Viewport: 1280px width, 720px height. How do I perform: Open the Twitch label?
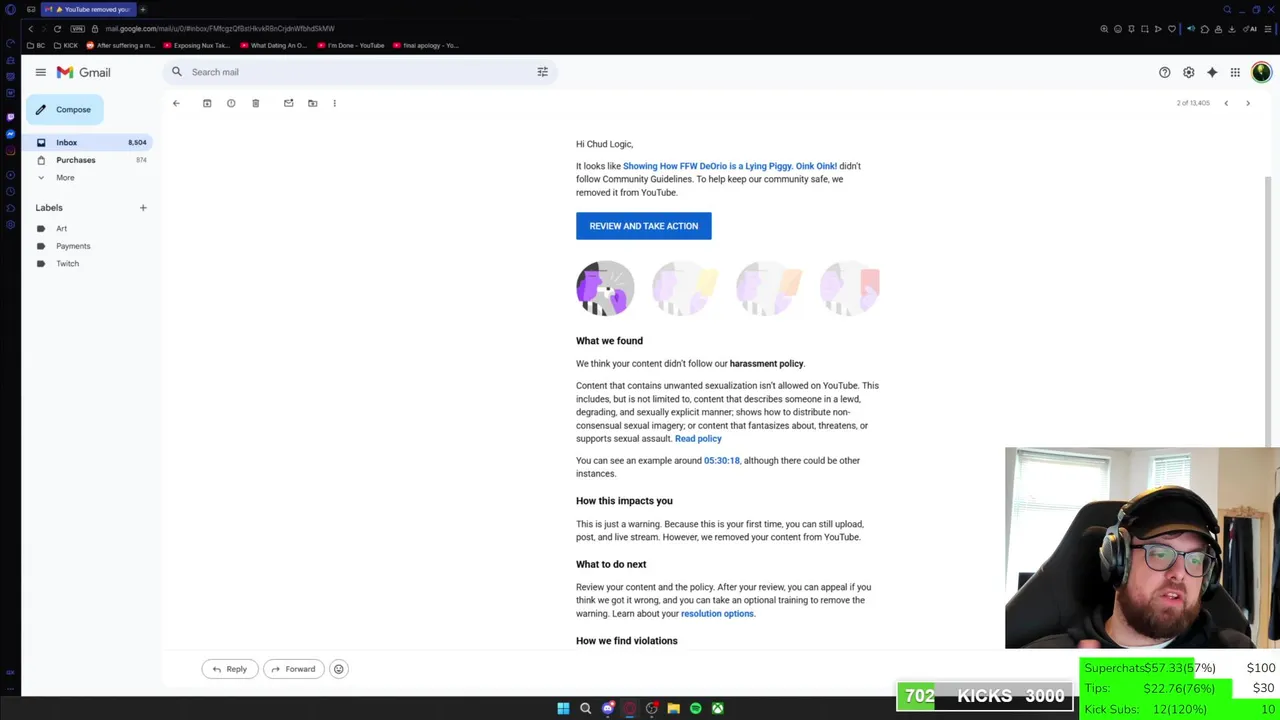pyautogui.click(x=67, y=264)
